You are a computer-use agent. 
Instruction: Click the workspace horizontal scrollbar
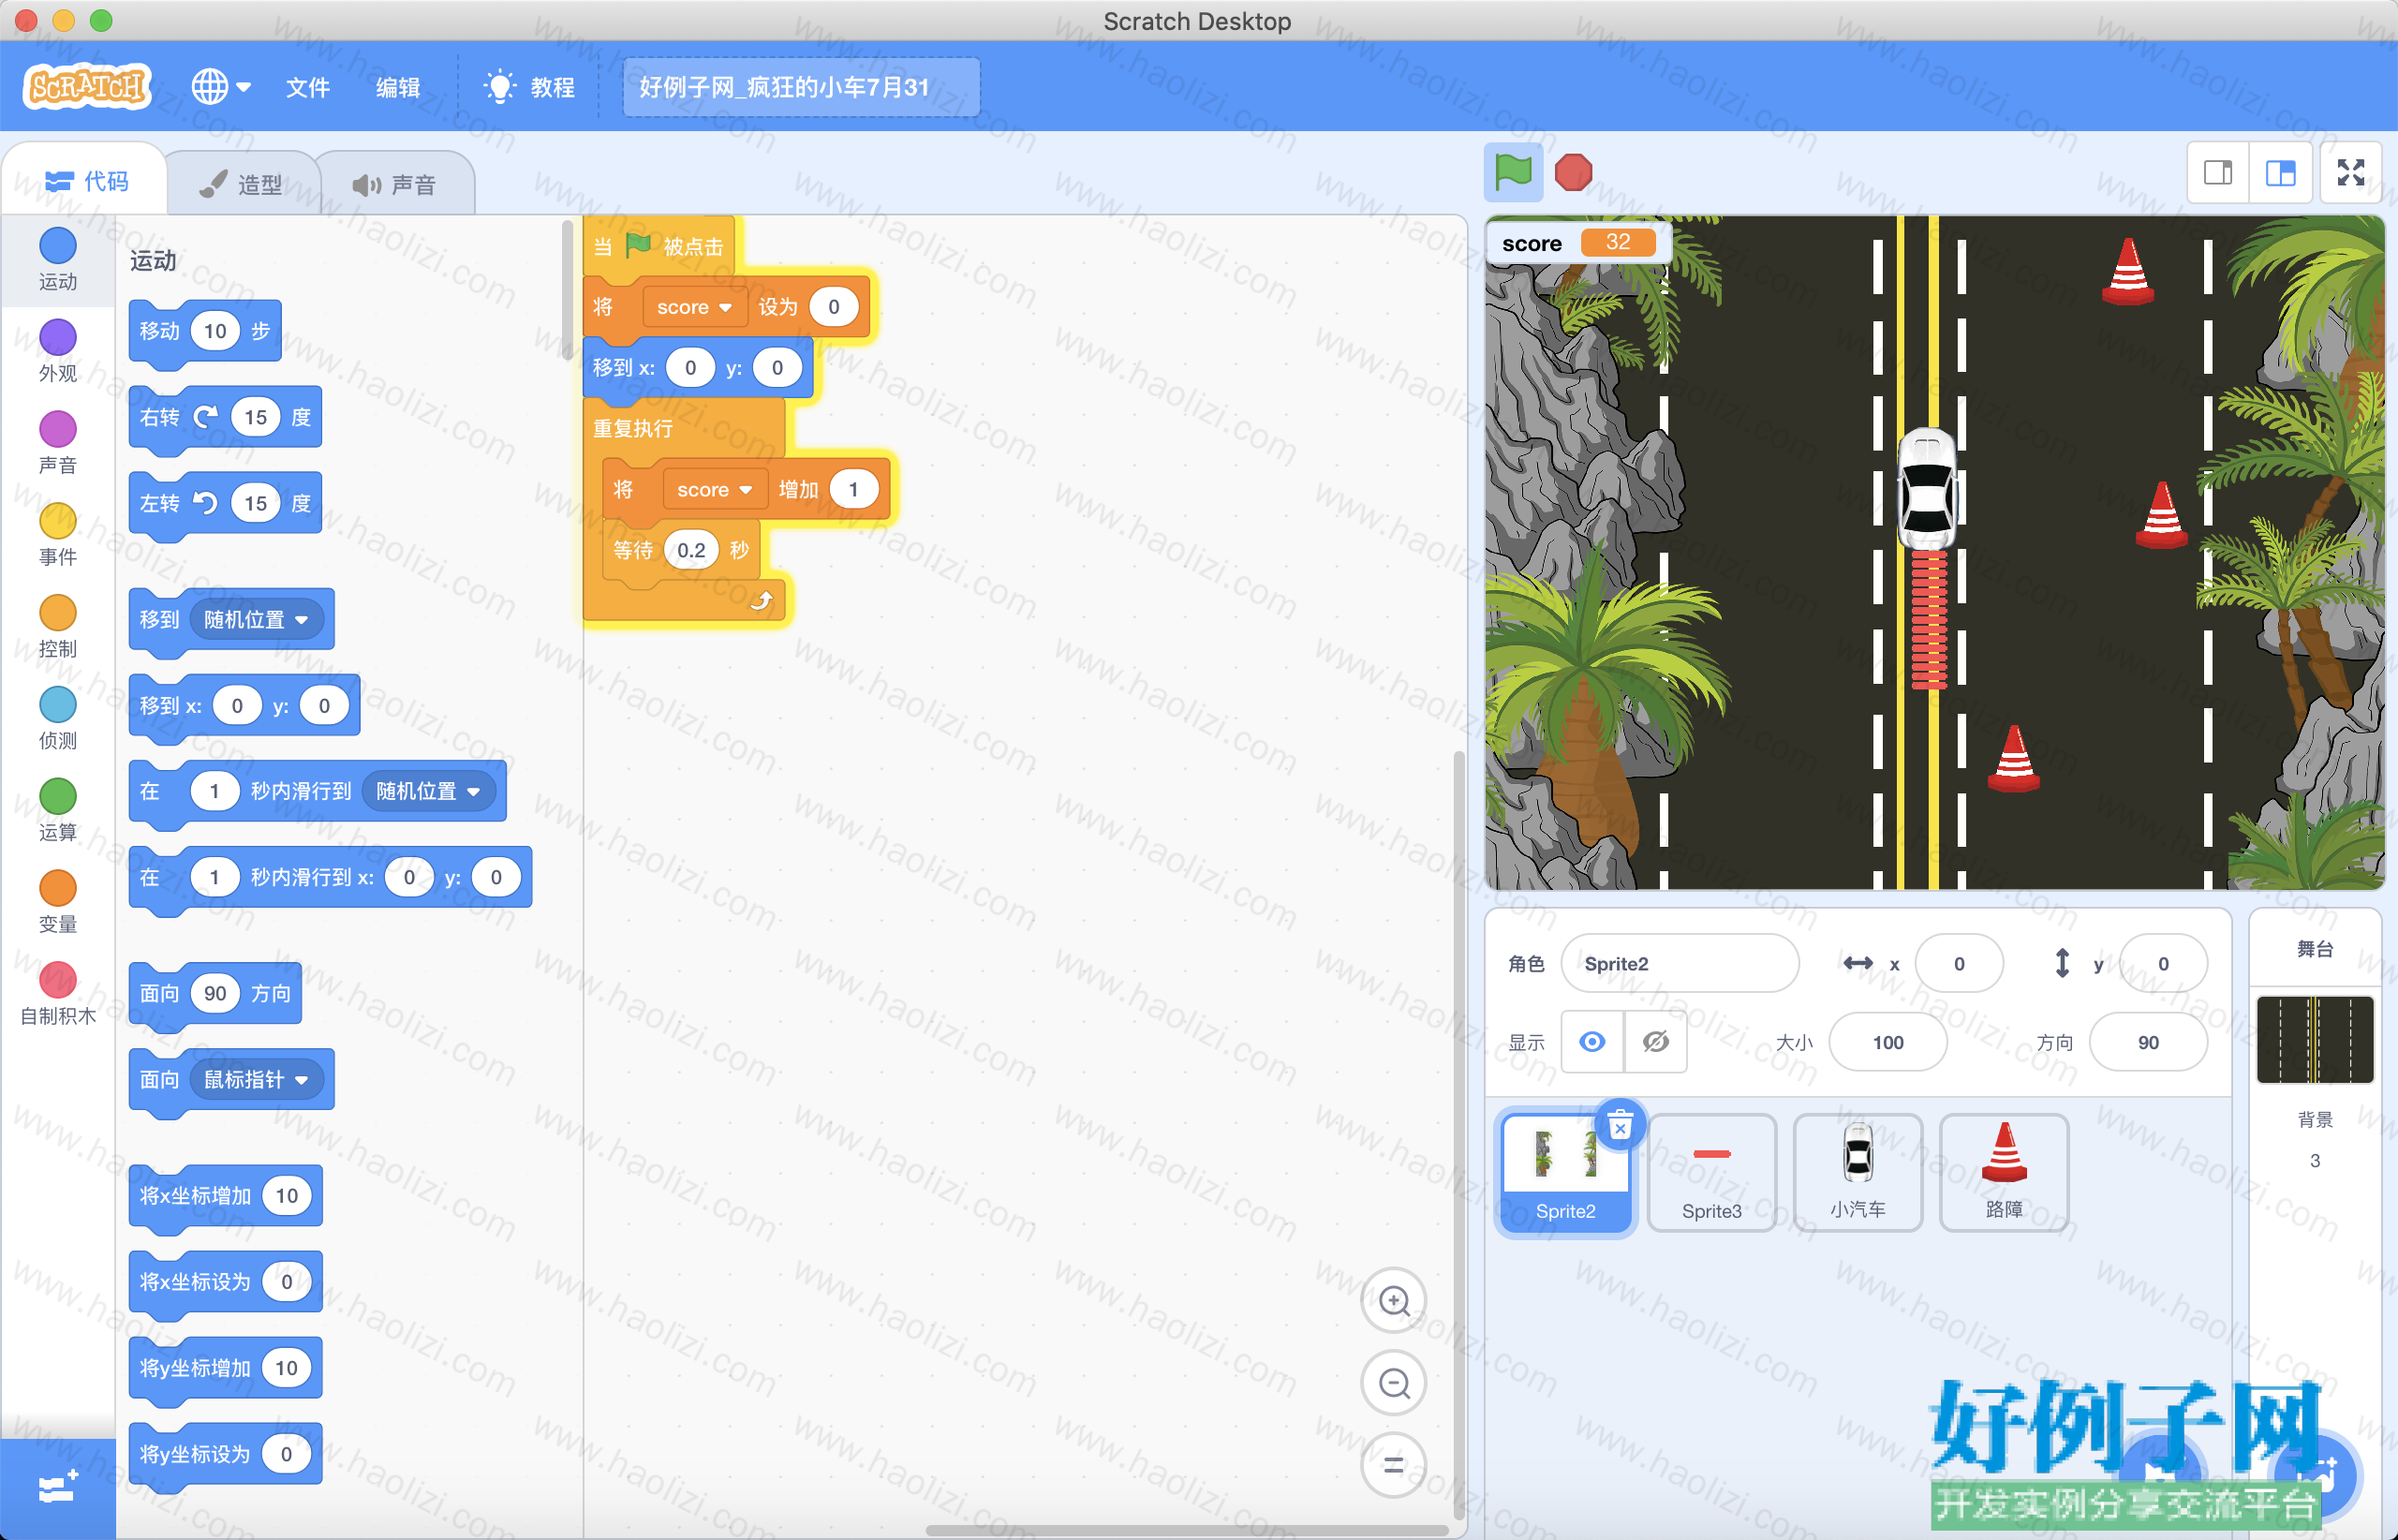(x=1186, y=1530)
